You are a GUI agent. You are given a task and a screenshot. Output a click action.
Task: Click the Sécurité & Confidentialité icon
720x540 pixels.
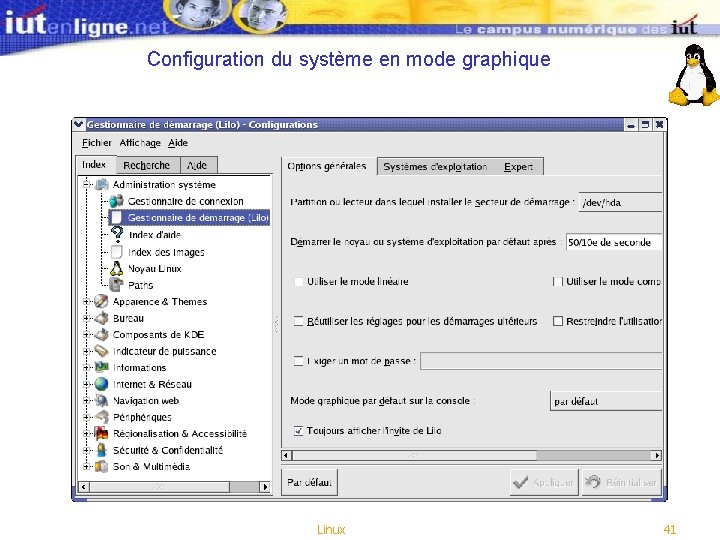click(101, 450)
